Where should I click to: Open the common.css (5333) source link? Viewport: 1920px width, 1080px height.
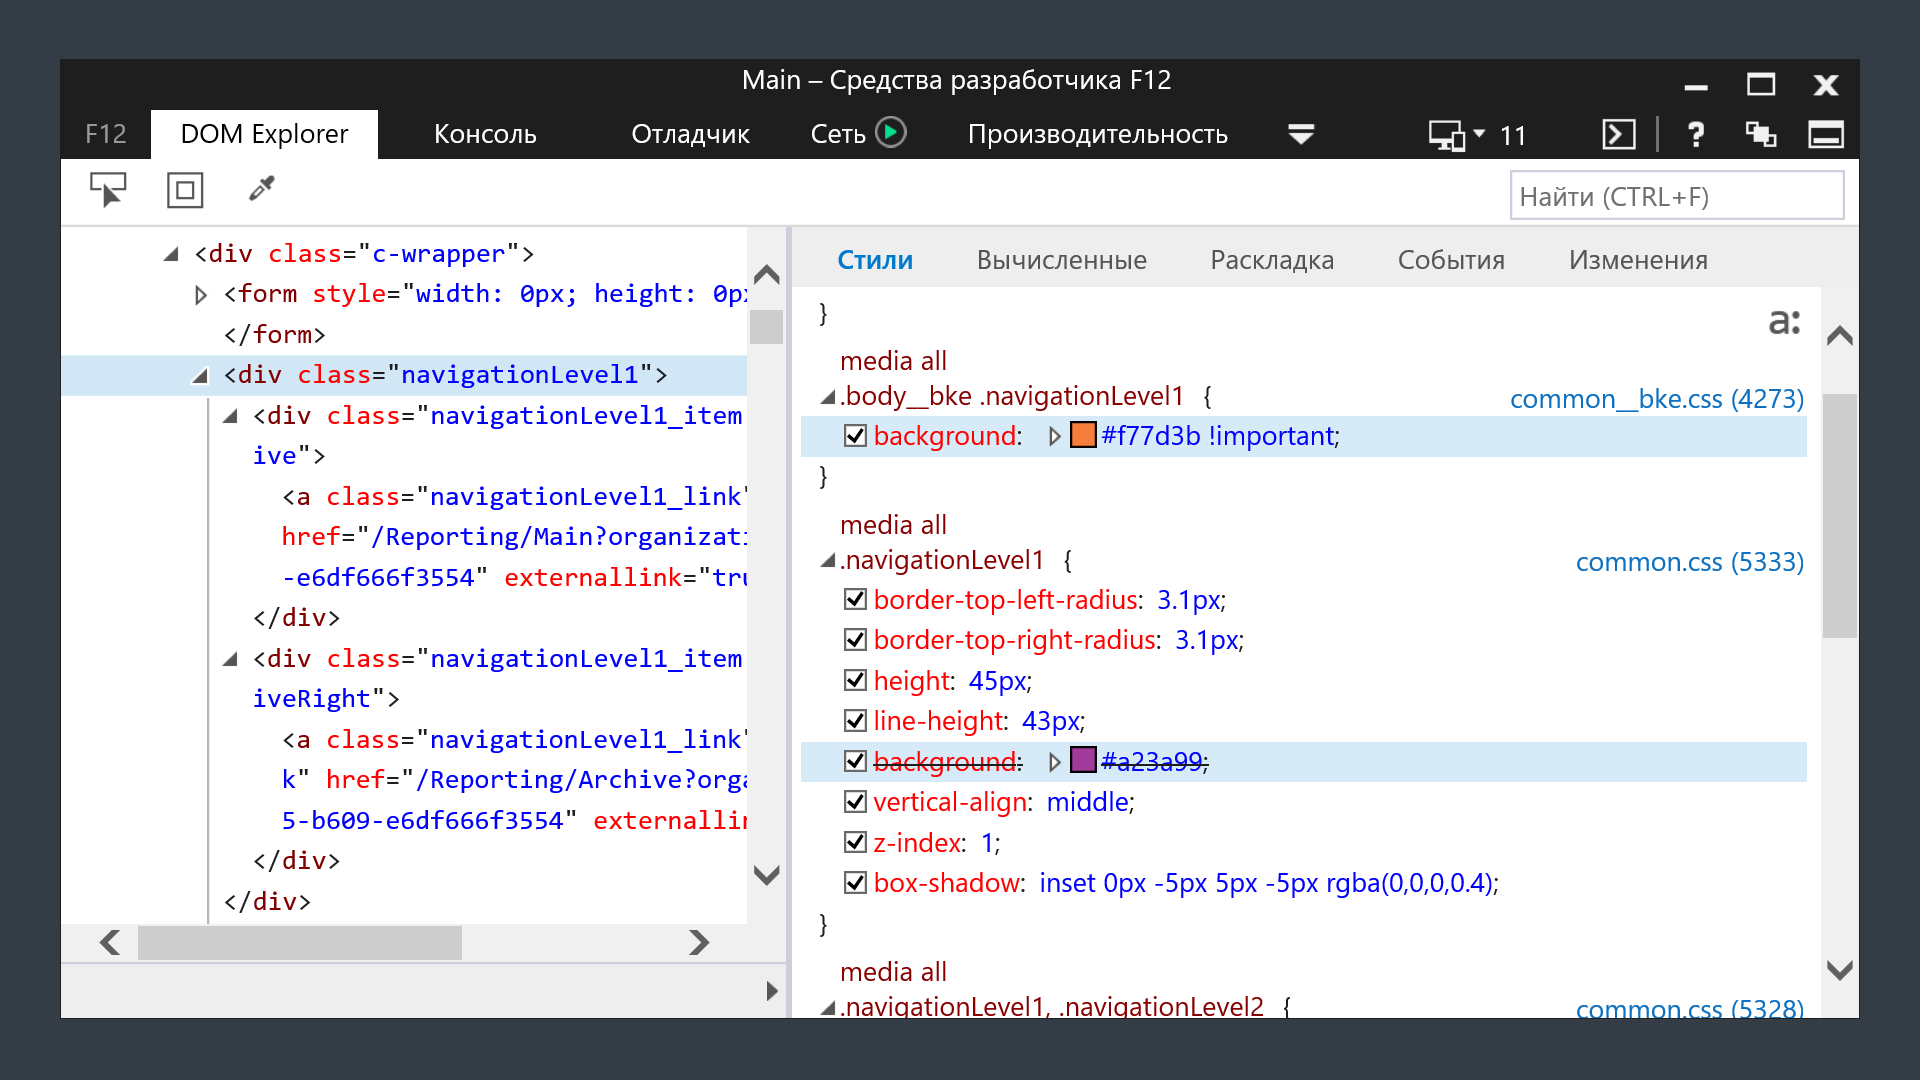click(x=1689, y=562)
